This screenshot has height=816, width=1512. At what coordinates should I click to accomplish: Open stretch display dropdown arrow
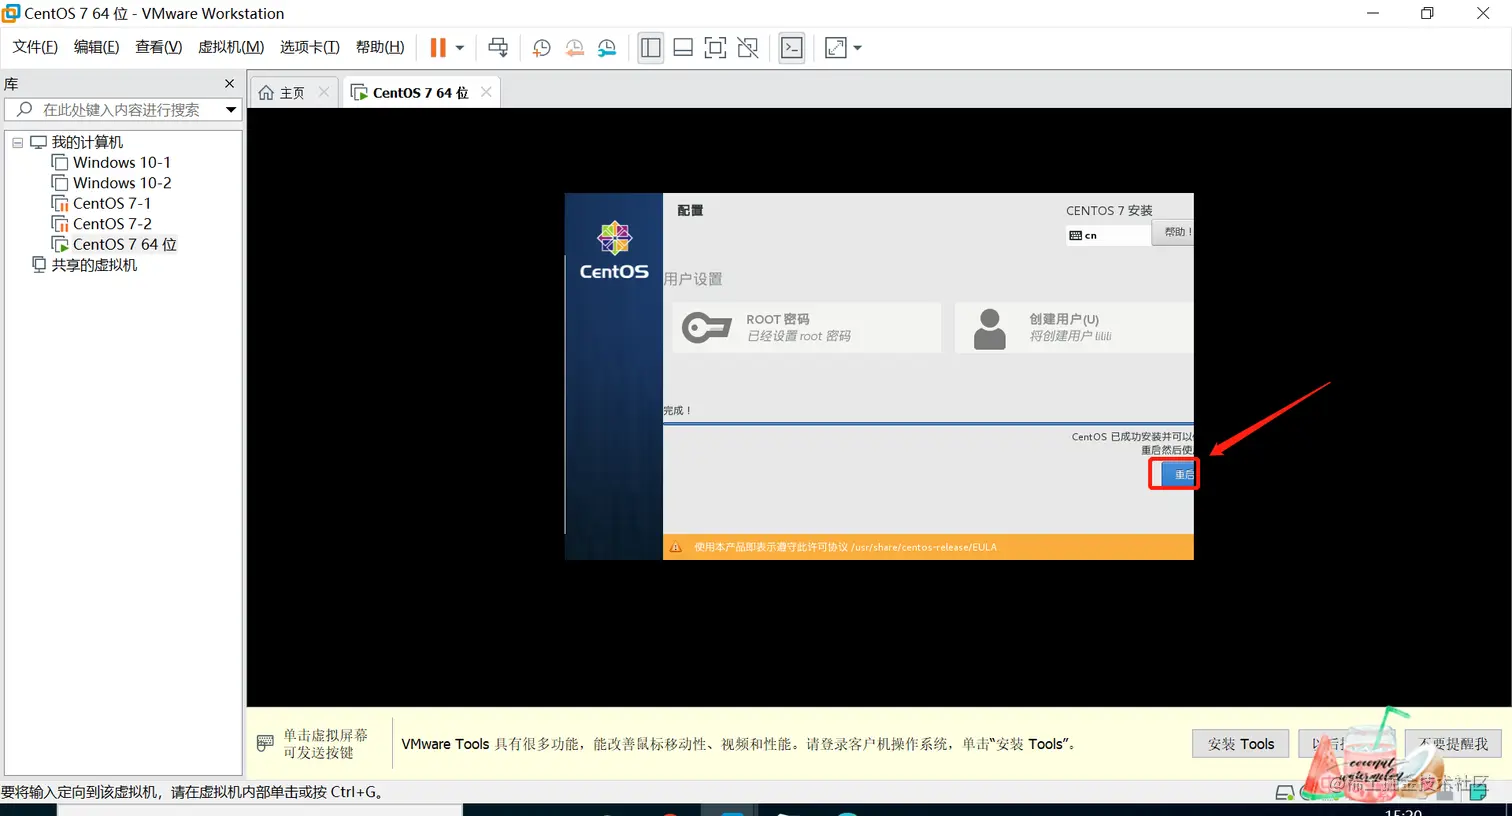[857, 47]
